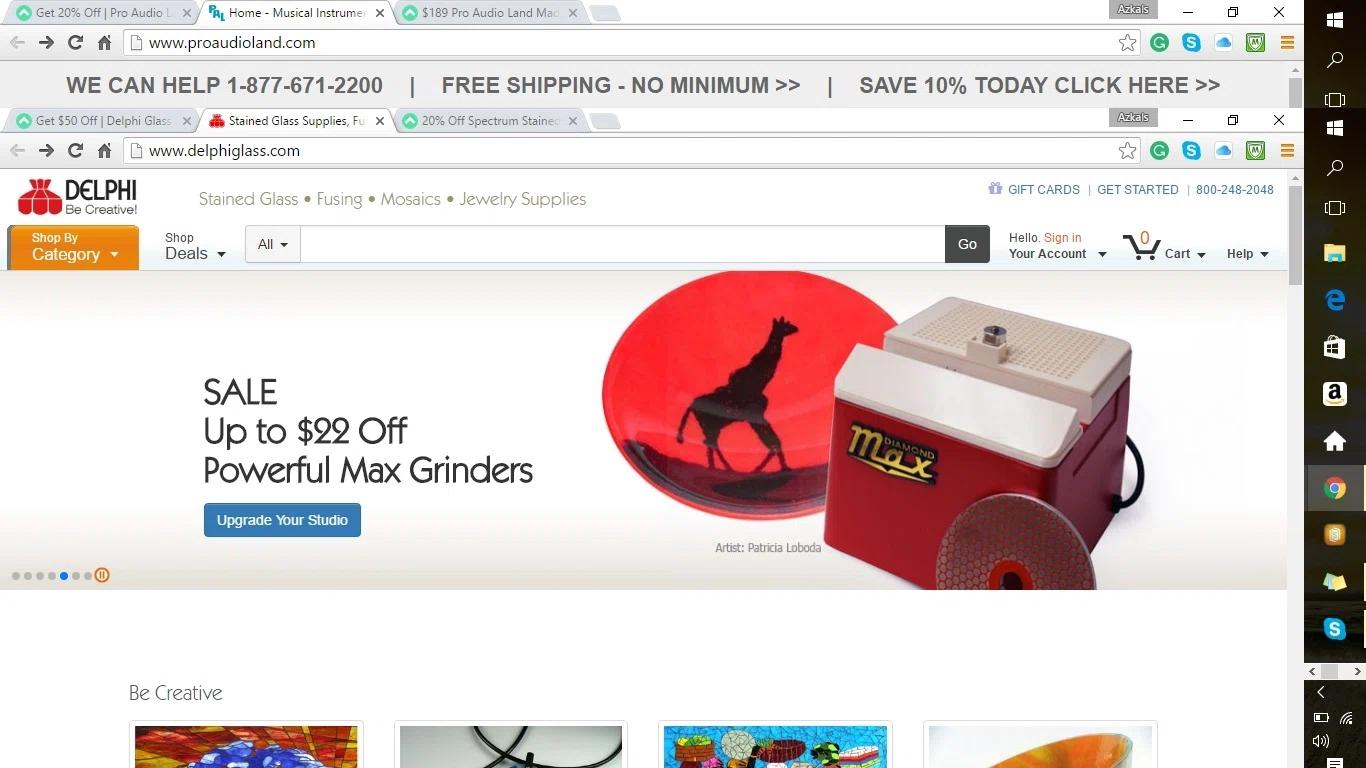This screenshot has height=768, width=1366.
Task: Switch to the 20% Off Spectrum Stained tab
Action: point(490,121)
